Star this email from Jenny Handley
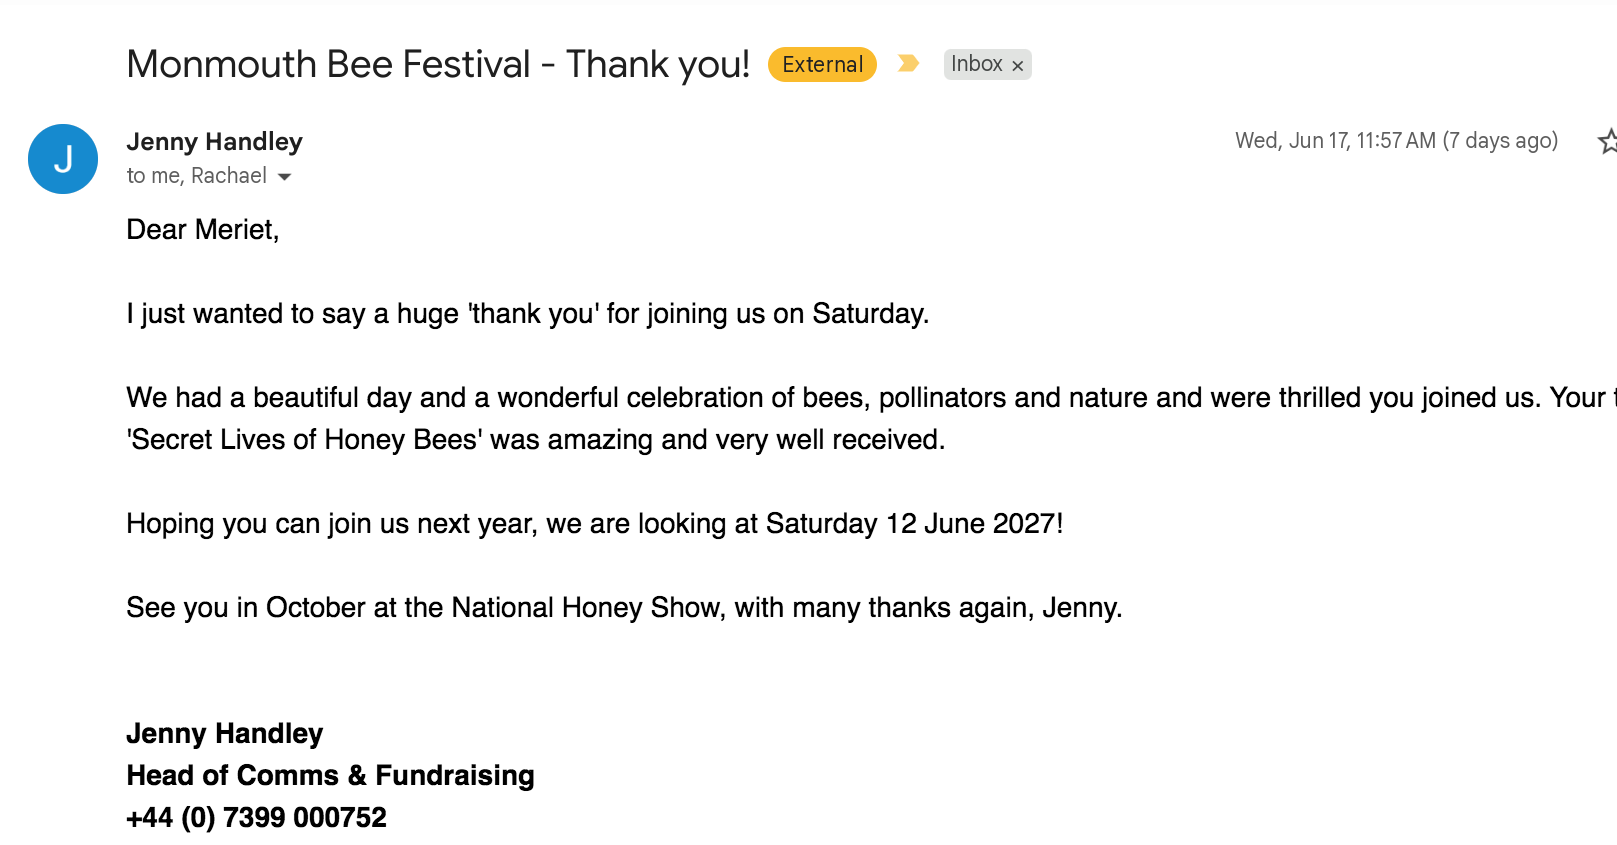This screenshot has width=1617, height=845. [x=1608, y=141]
